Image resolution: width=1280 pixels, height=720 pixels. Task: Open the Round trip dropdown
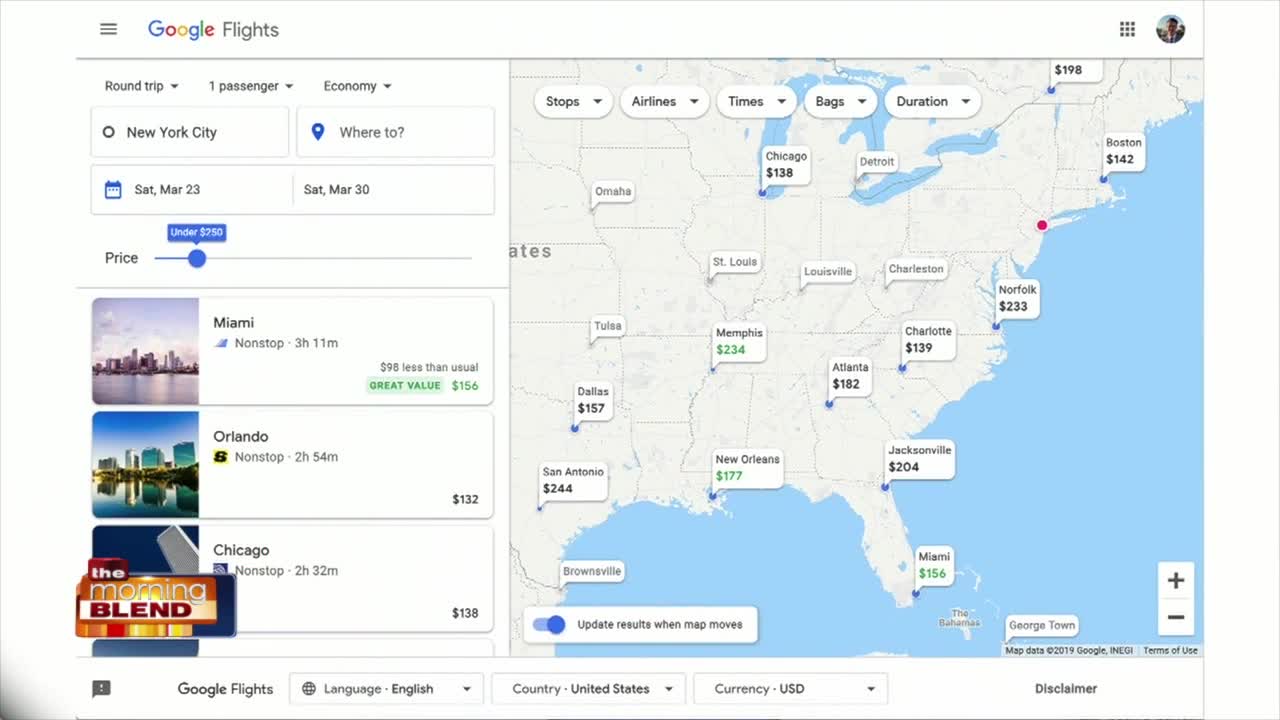coord(142,86)
